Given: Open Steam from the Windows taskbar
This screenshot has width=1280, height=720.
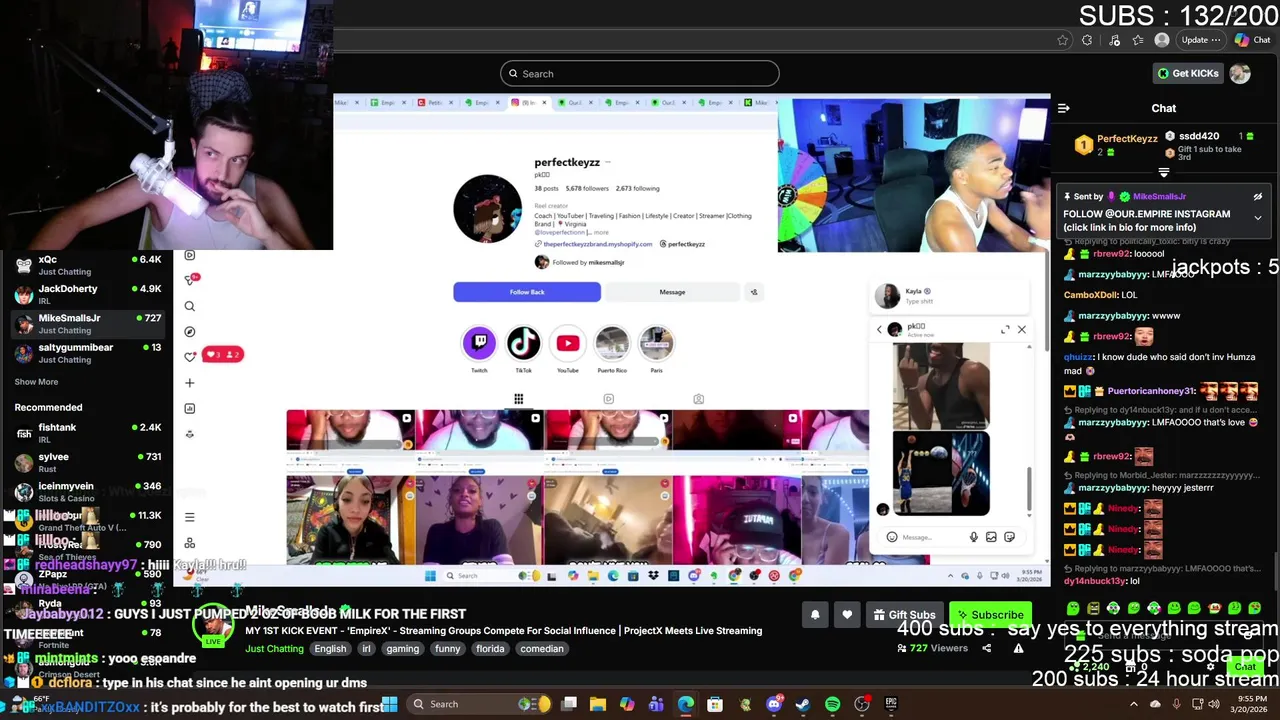Looking at the screenshot, I should coord(803,704).
